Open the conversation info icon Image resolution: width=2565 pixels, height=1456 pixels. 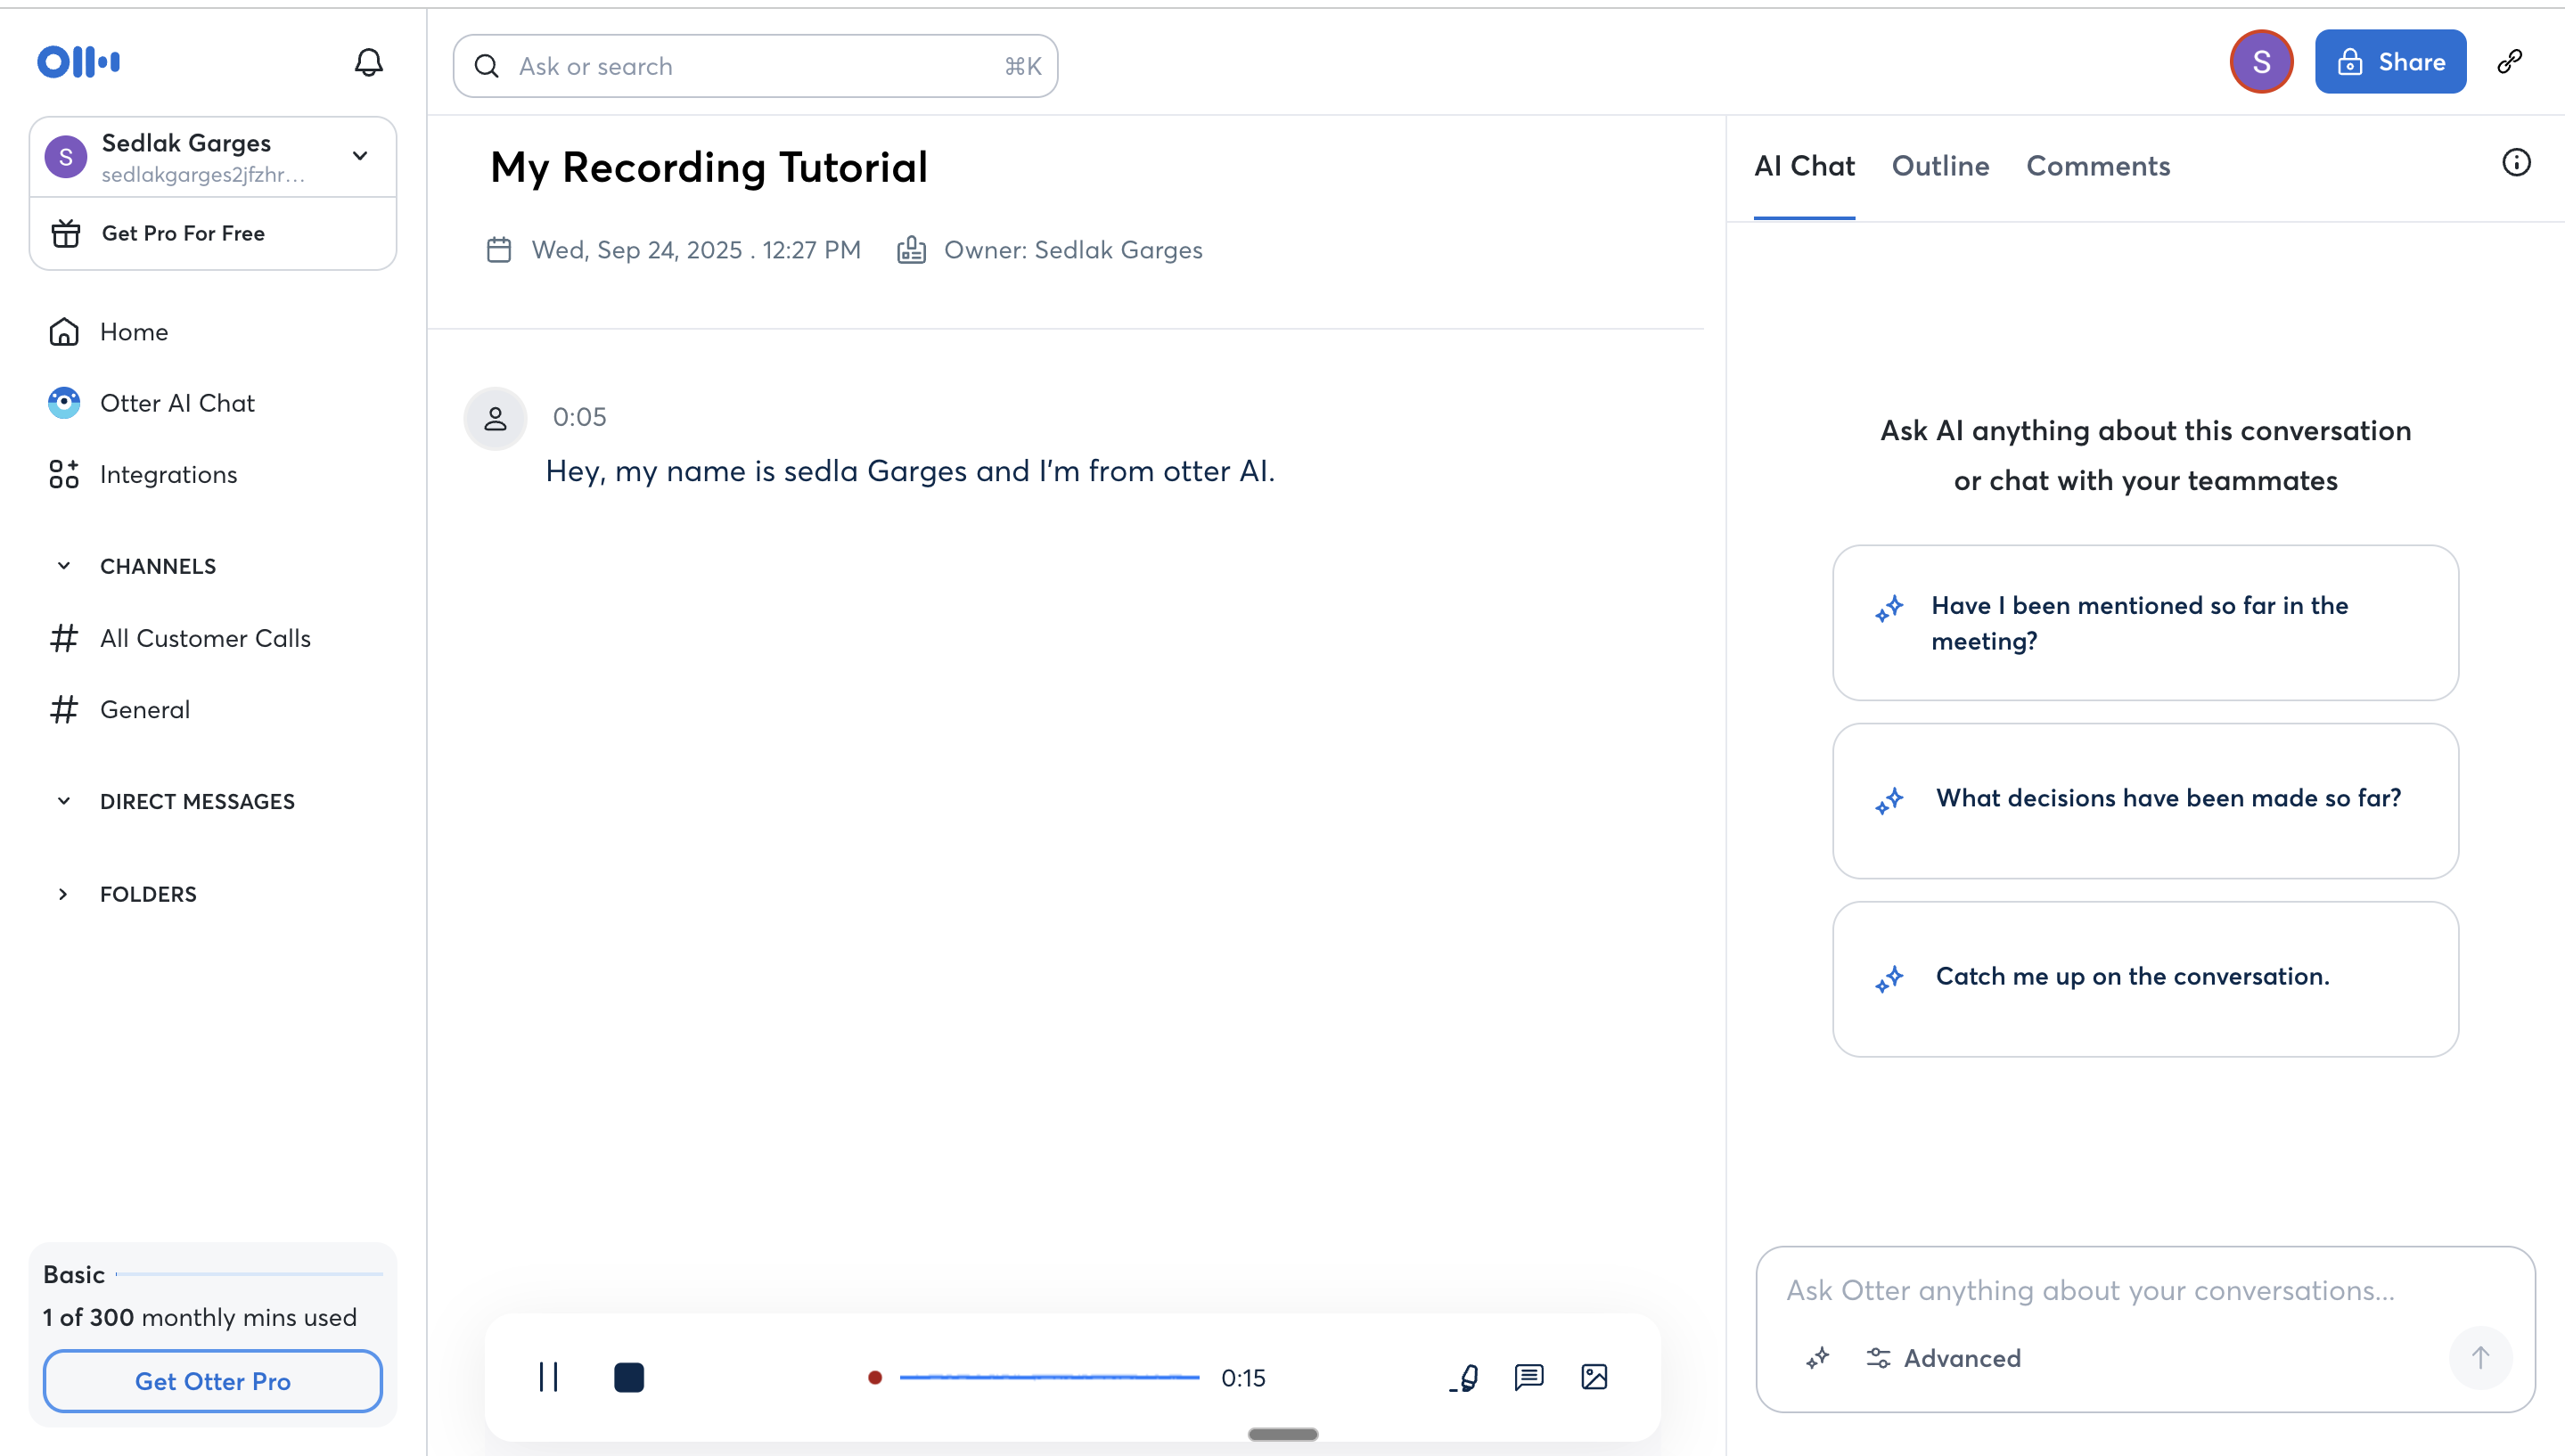(x=2515, y=163)
